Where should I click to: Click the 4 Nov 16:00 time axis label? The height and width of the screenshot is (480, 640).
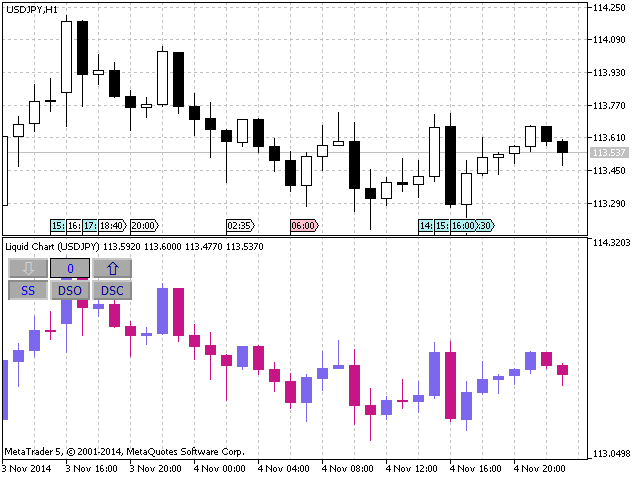[476, 468]
